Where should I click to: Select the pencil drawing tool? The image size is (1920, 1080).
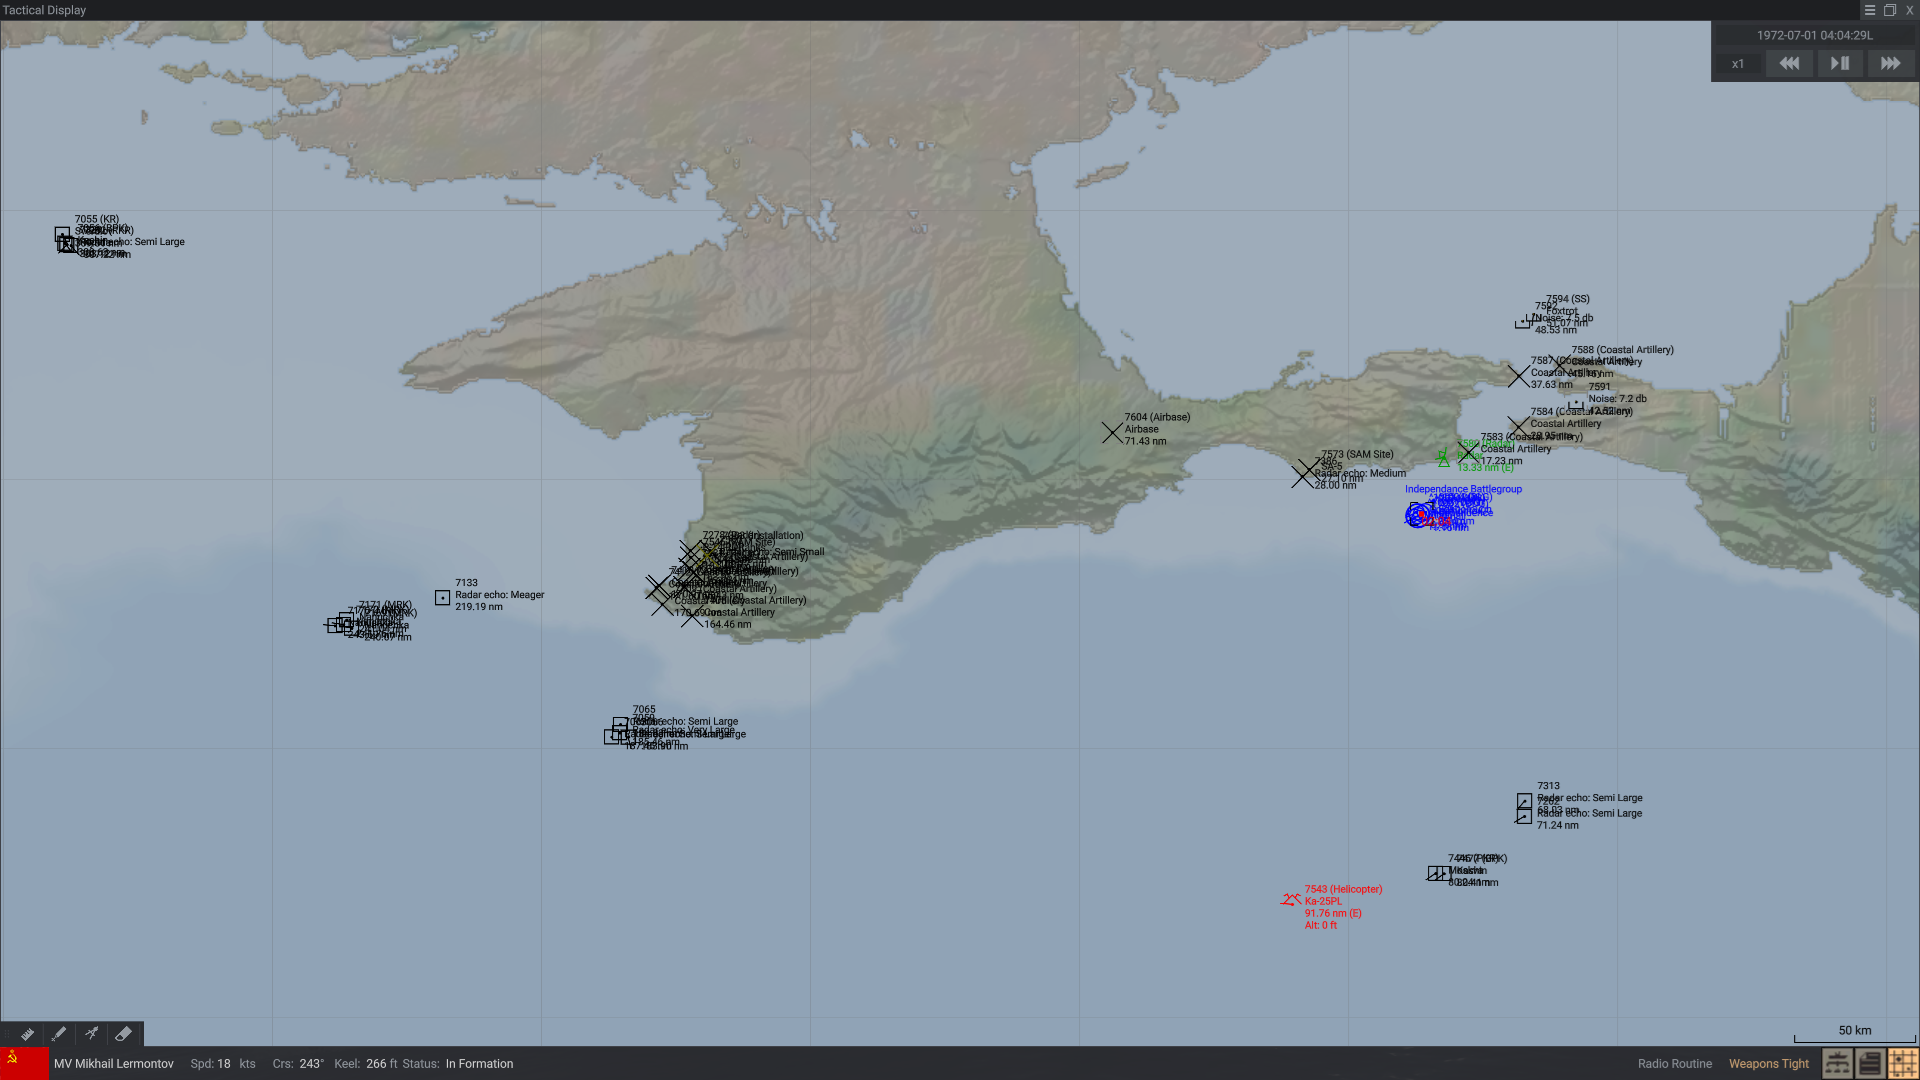(59, 1034)
